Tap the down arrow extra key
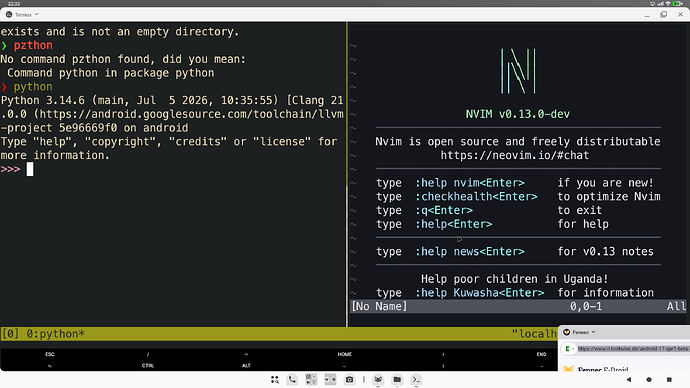The width and height of the screenshot is (690, 388). tap(443, 366)
